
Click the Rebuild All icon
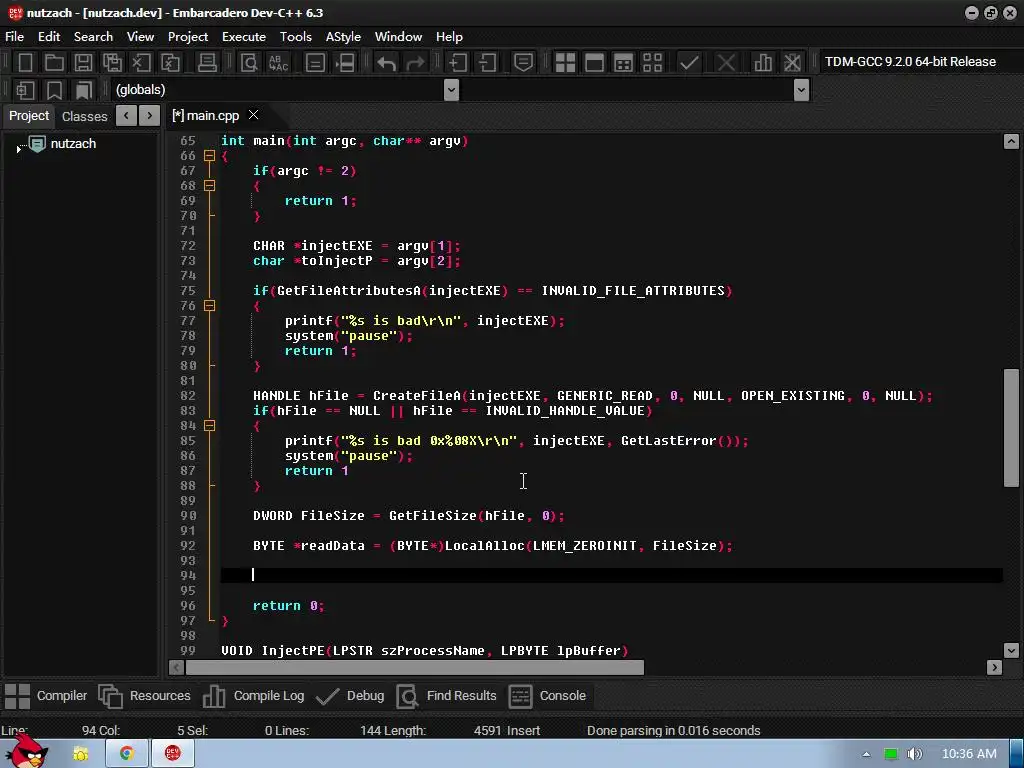pos(652,63)
